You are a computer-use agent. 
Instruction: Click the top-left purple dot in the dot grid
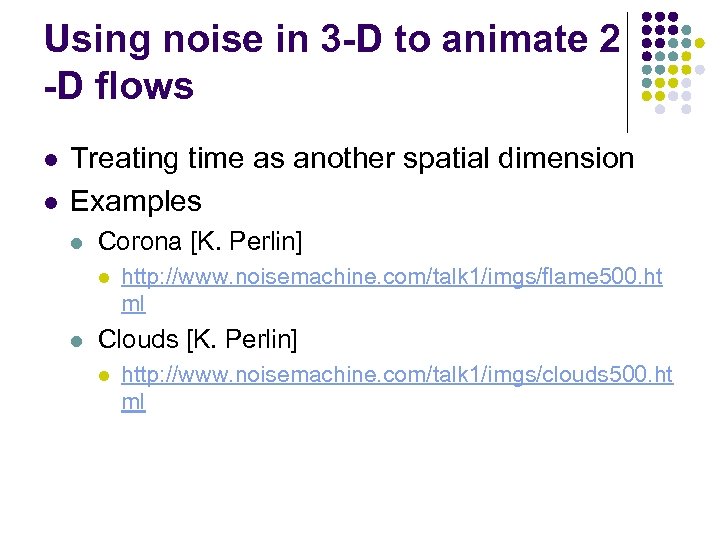coord(646,17)
